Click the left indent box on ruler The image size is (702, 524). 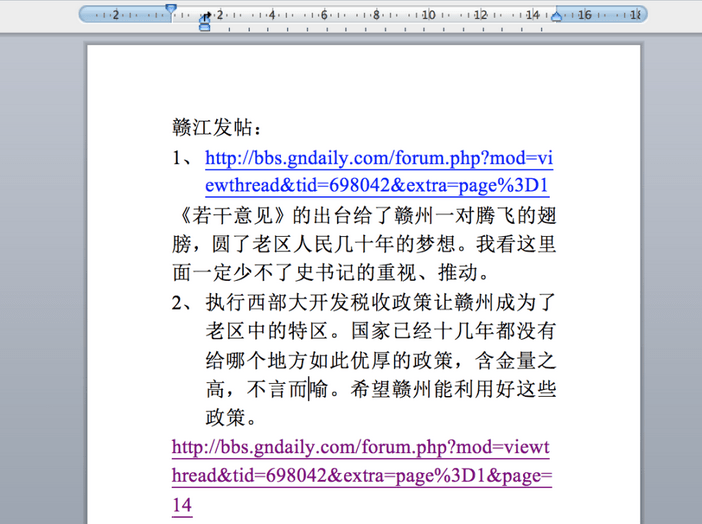(x=205, y=27)
